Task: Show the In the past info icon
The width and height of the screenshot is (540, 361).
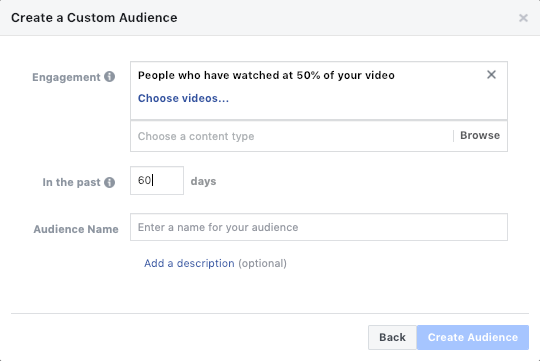Action: [110, 182]
